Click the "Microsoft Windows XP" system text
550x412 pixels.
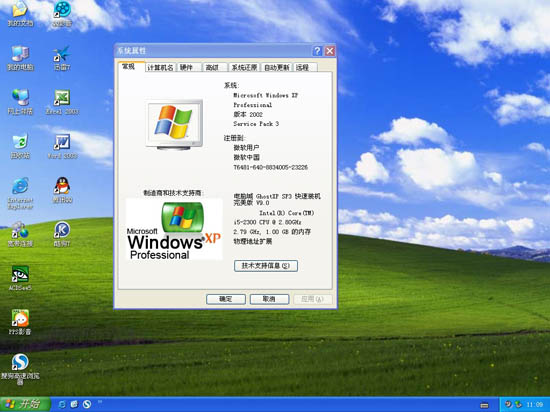[x=266, y=95]
